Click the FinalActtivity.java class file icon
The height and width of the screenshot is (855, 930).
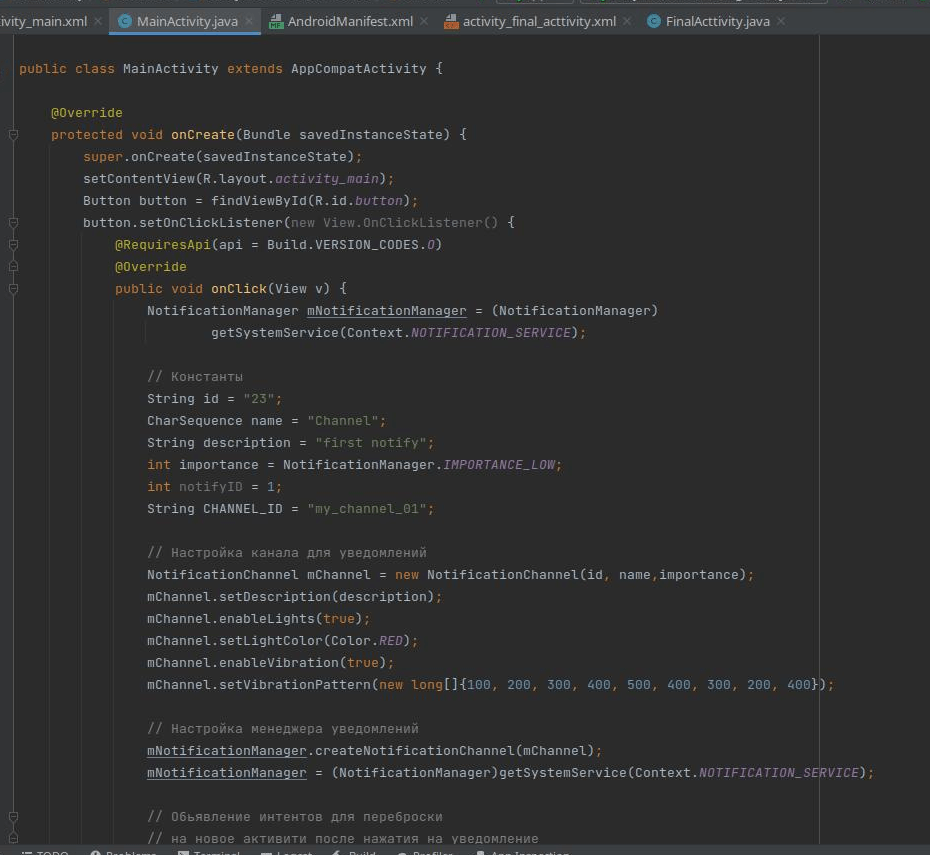(654, 21)
